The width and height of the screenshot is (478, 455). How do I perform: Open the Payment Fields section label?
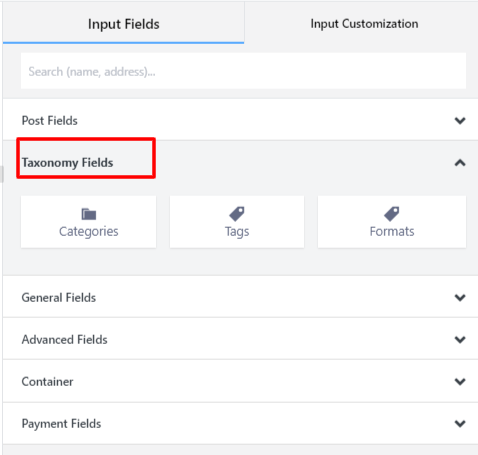tap(61, 424)
